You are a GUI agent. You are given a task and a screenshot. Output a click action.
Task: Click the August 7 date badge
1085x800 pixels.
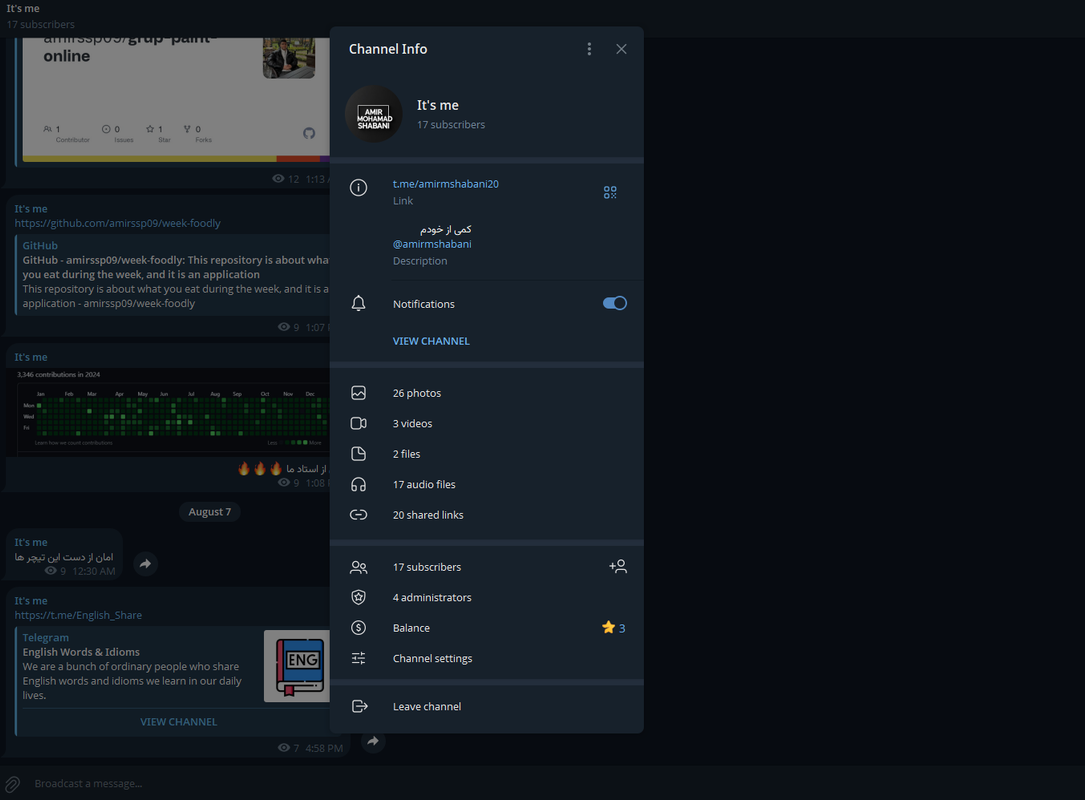point(210,512)
